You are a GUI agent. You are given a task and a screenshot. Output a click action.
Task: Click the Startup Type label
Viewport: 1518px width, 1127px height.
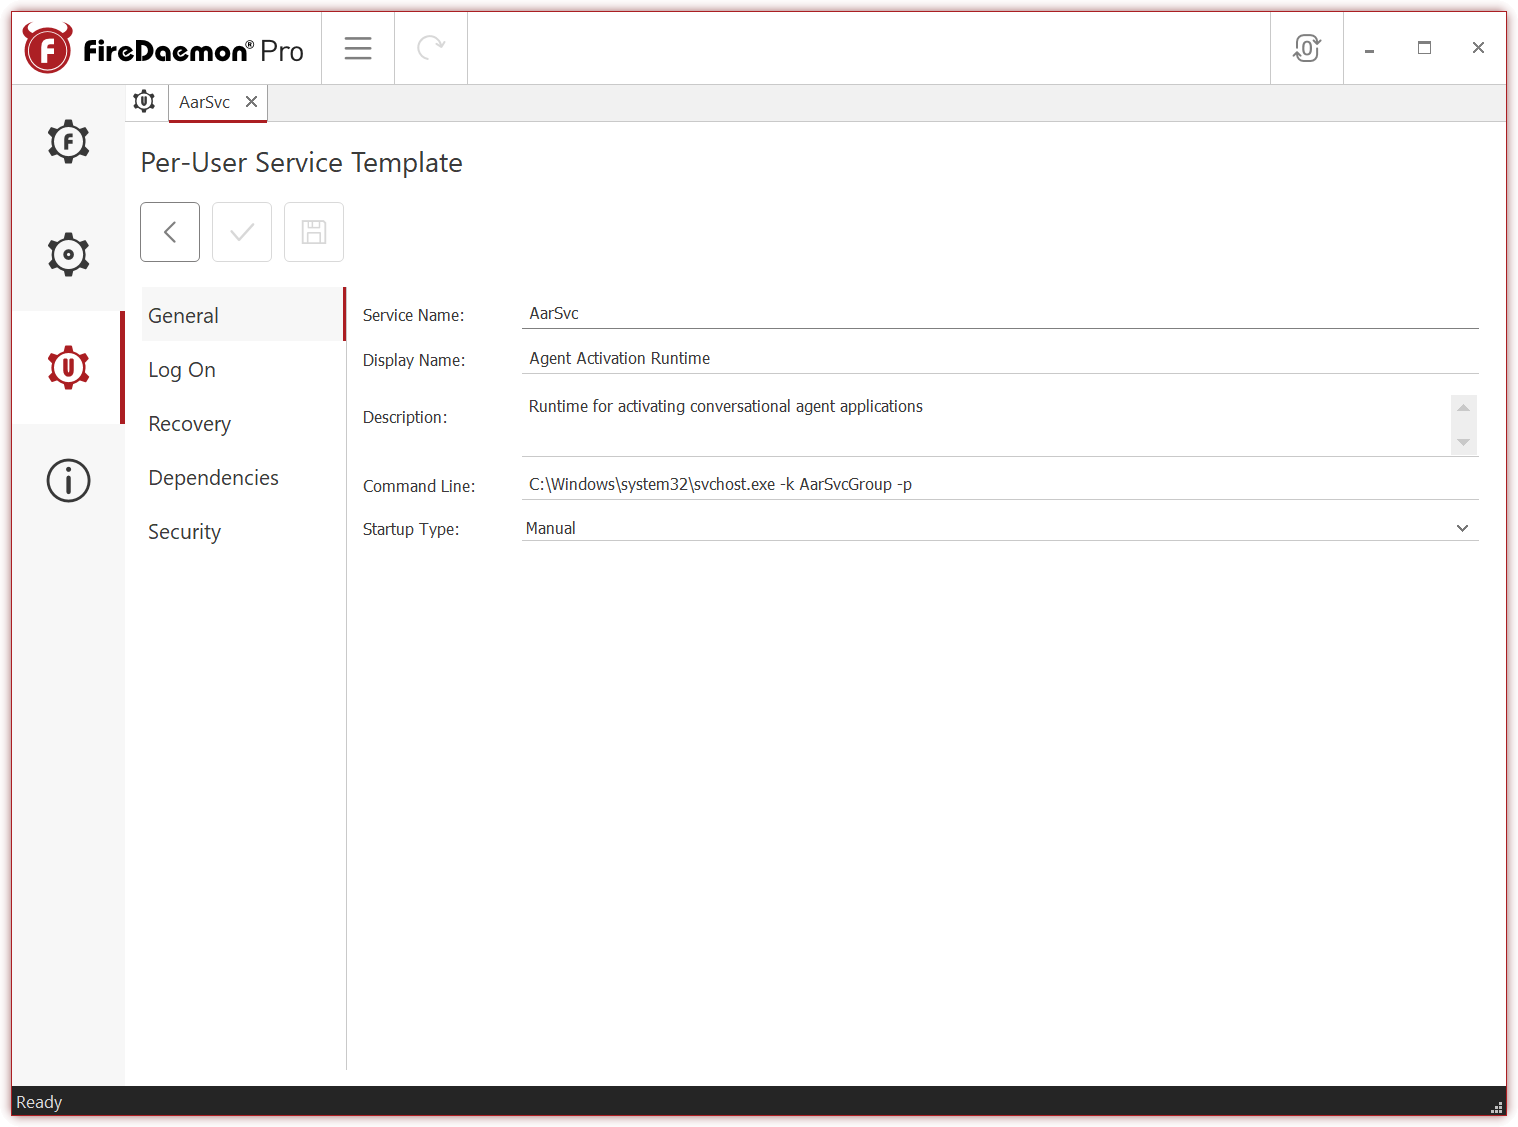(x=411, y=529)
